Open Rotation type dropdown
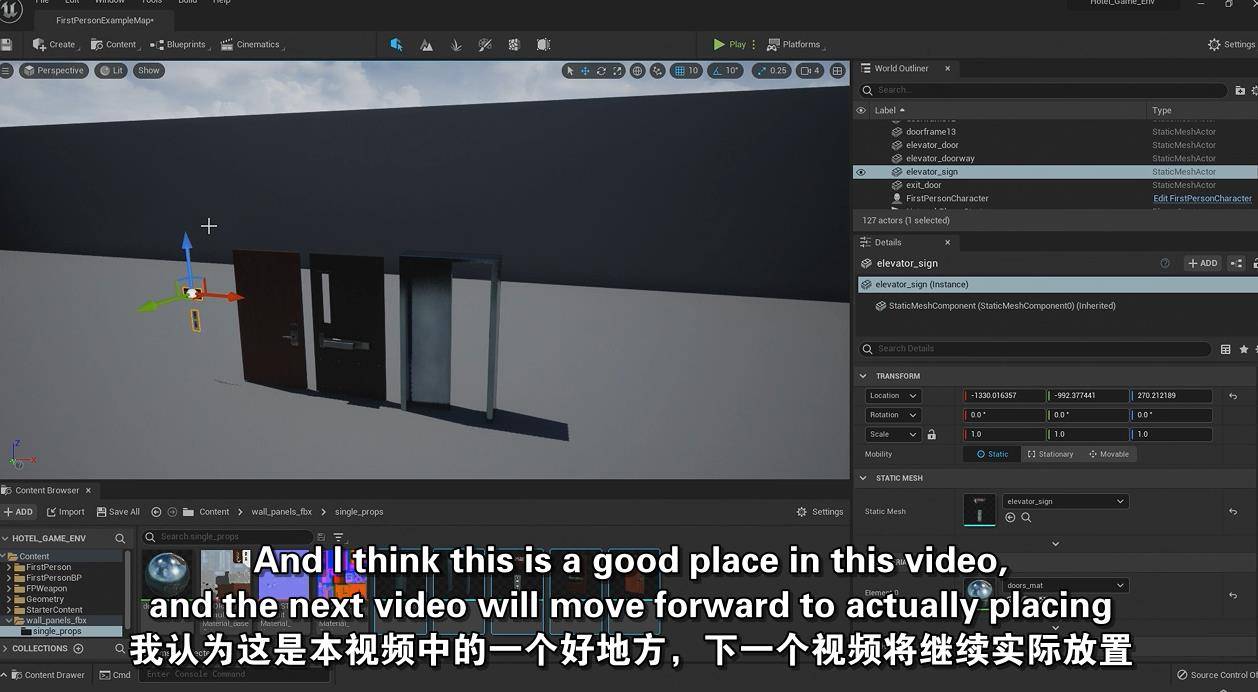The width and height of the screenshot is (1258, 692). 893,415
